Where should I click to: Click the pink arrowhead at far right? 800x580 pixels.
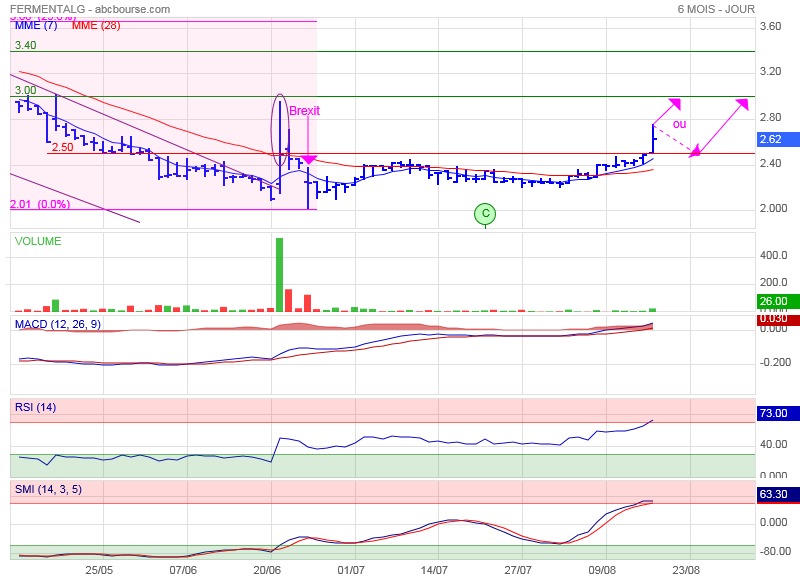741,103
